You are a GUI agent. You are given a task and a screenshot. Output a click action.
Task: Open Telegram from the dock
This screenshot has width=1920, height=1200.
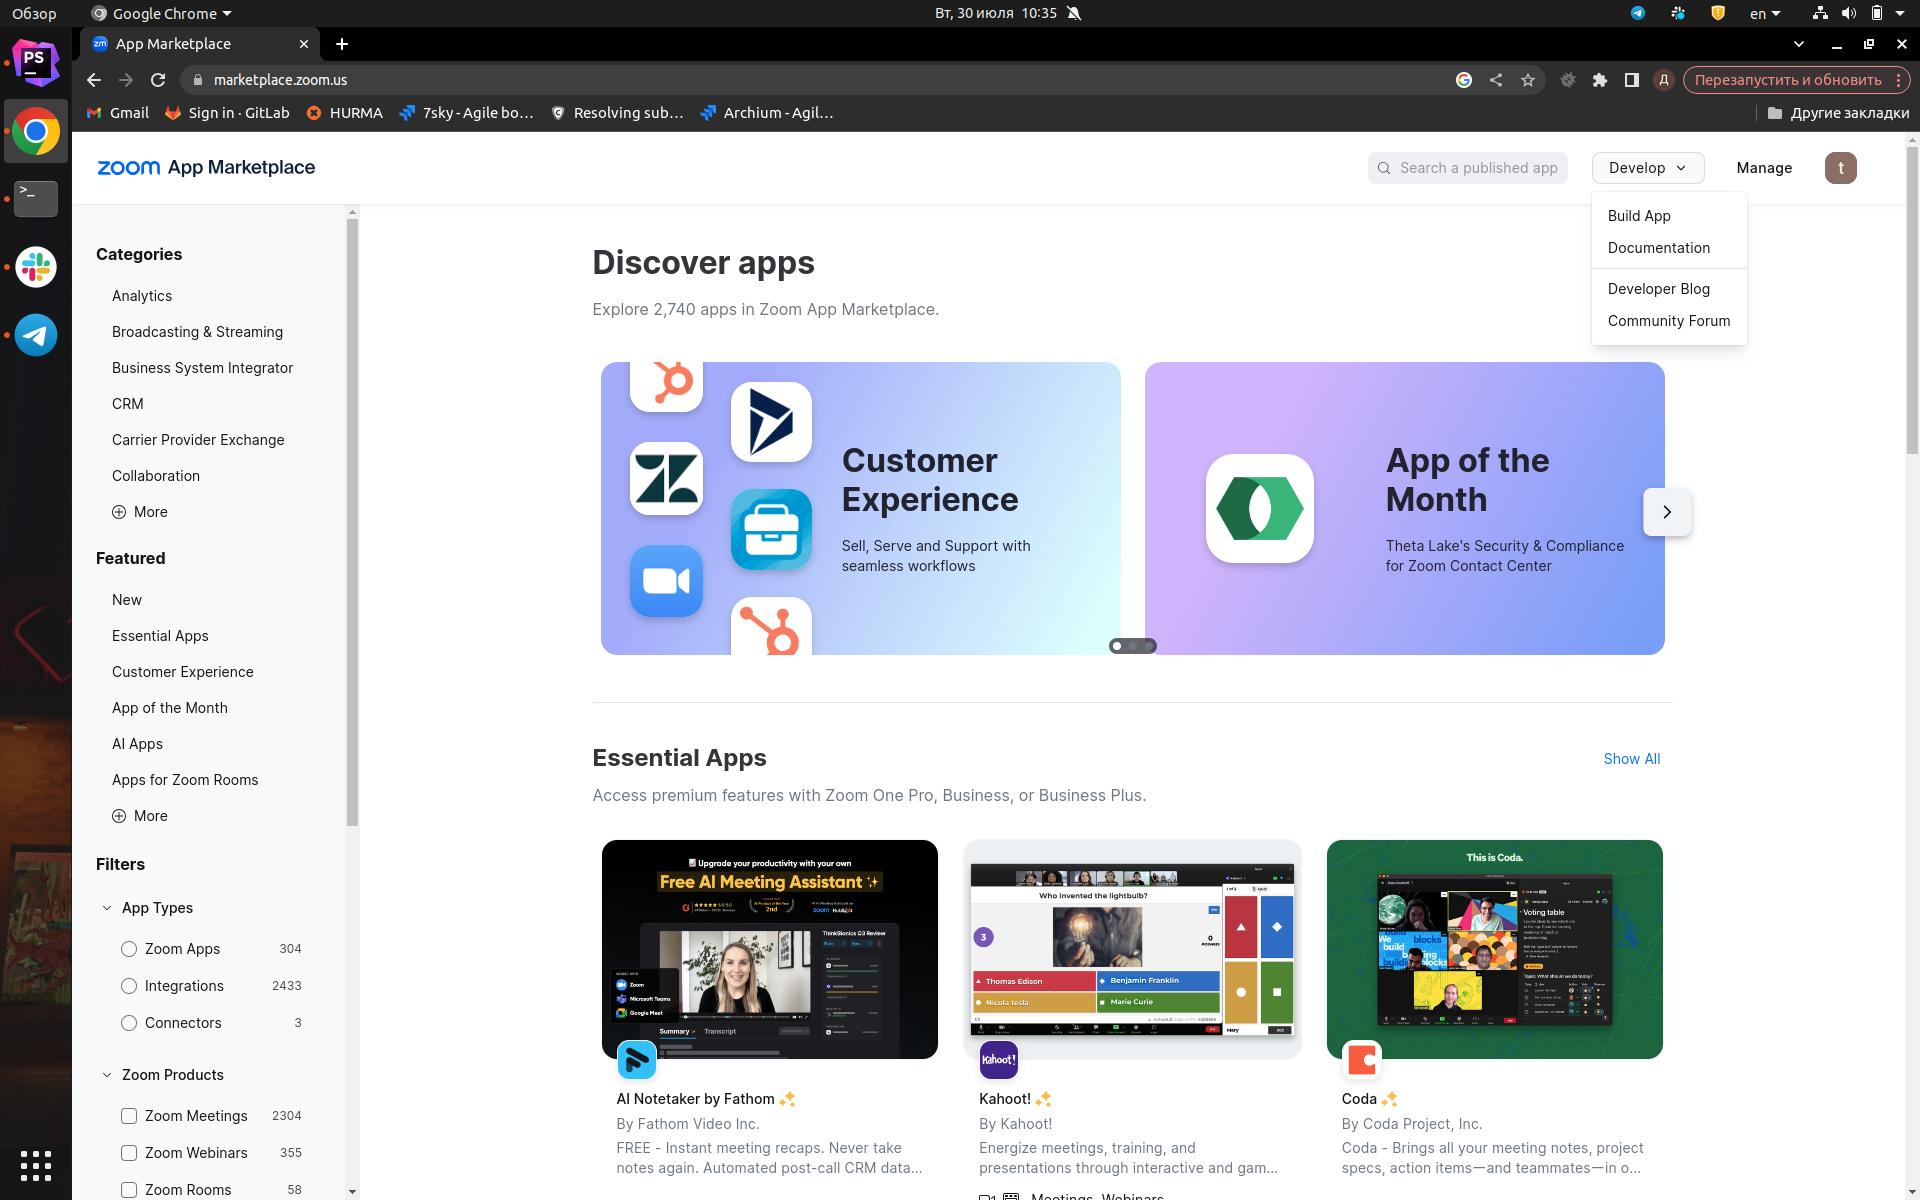(36, 335)
